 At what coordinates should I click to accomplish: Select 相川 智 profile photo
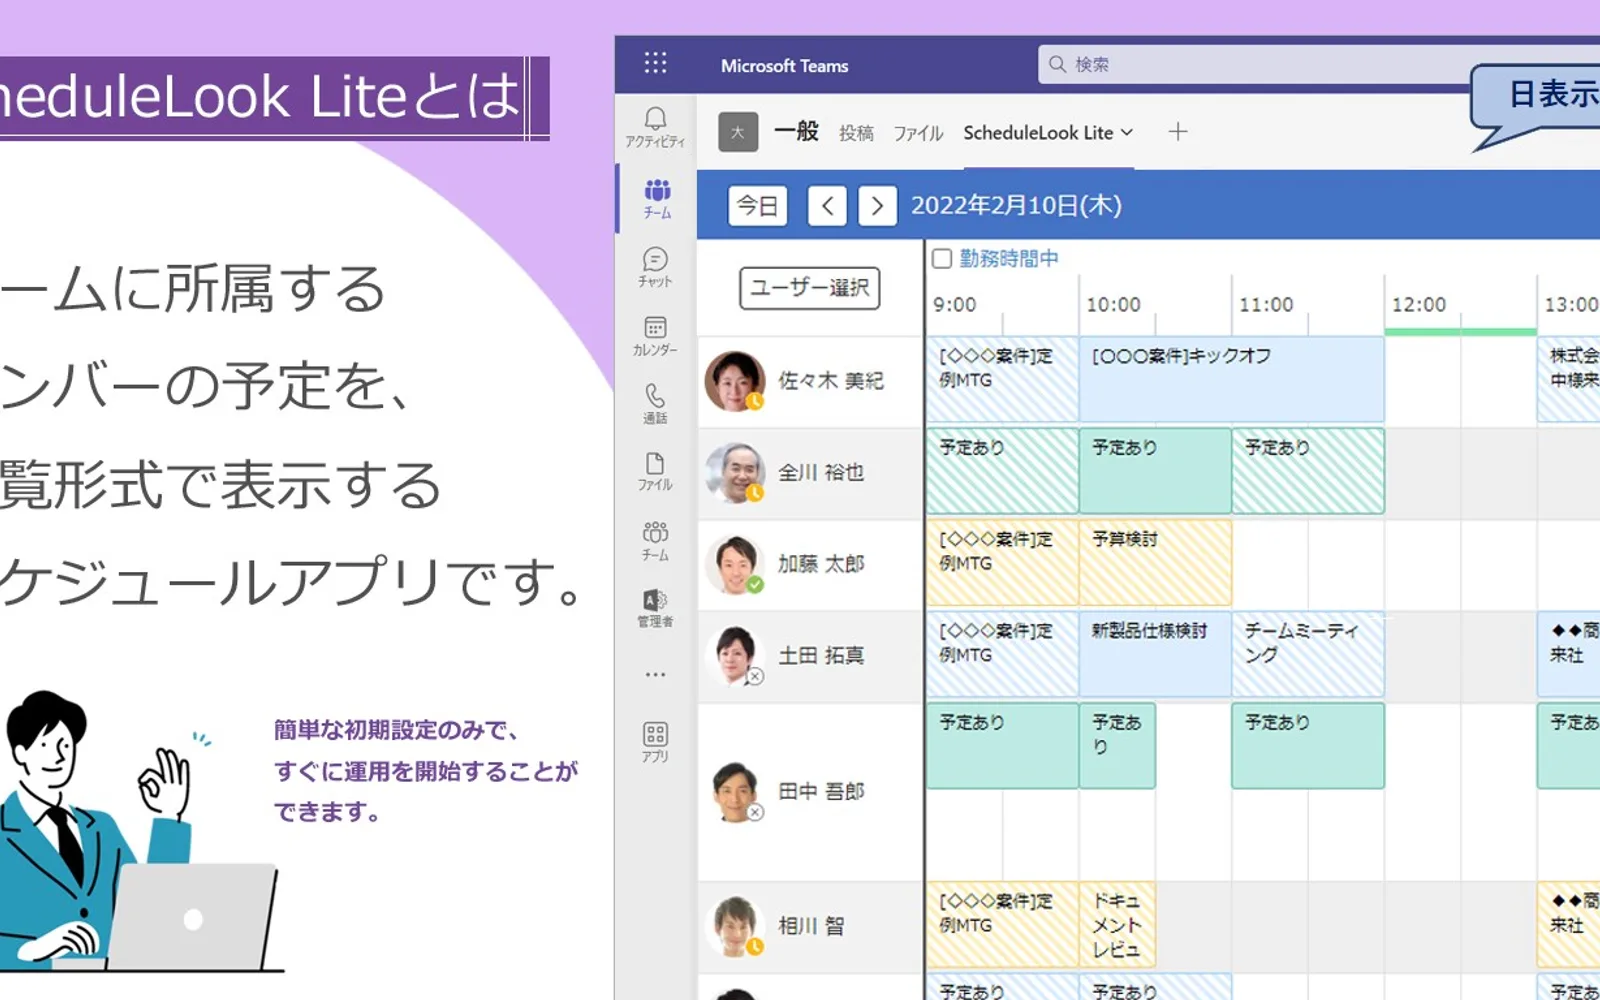pyautogui.click(x=735, y=926)
